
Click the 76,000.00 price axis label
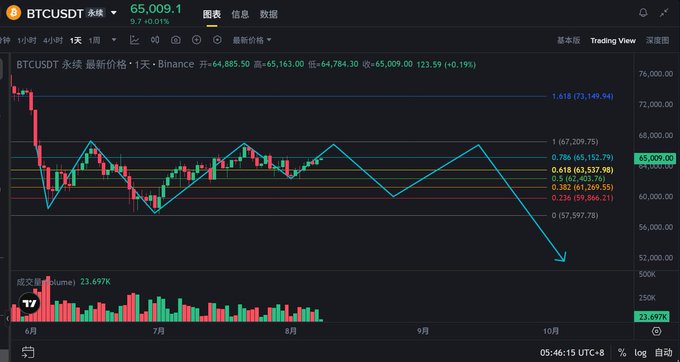pyautogui.click(x=656, y=74)
